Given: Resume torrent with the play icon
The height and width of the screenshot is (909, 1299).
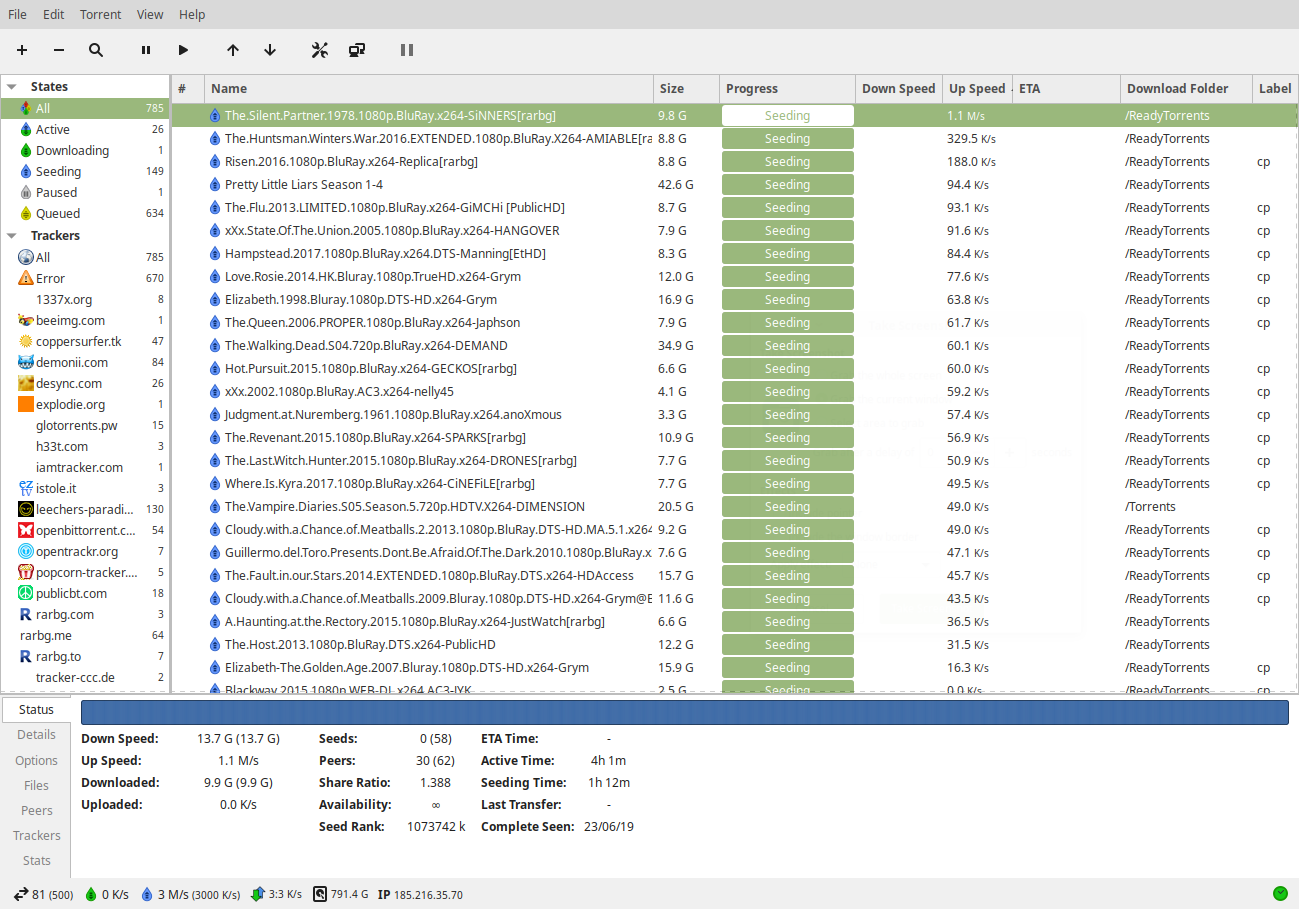Looking at the screenshot, I should 183,50.
